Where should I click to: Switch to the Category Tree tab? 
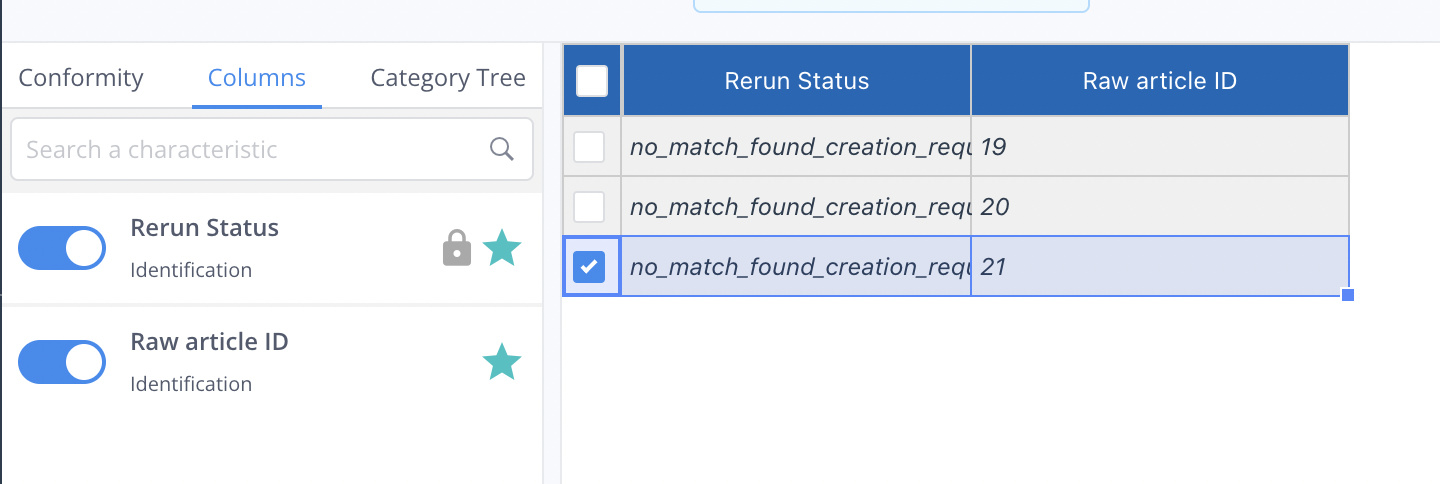point(448,78)
